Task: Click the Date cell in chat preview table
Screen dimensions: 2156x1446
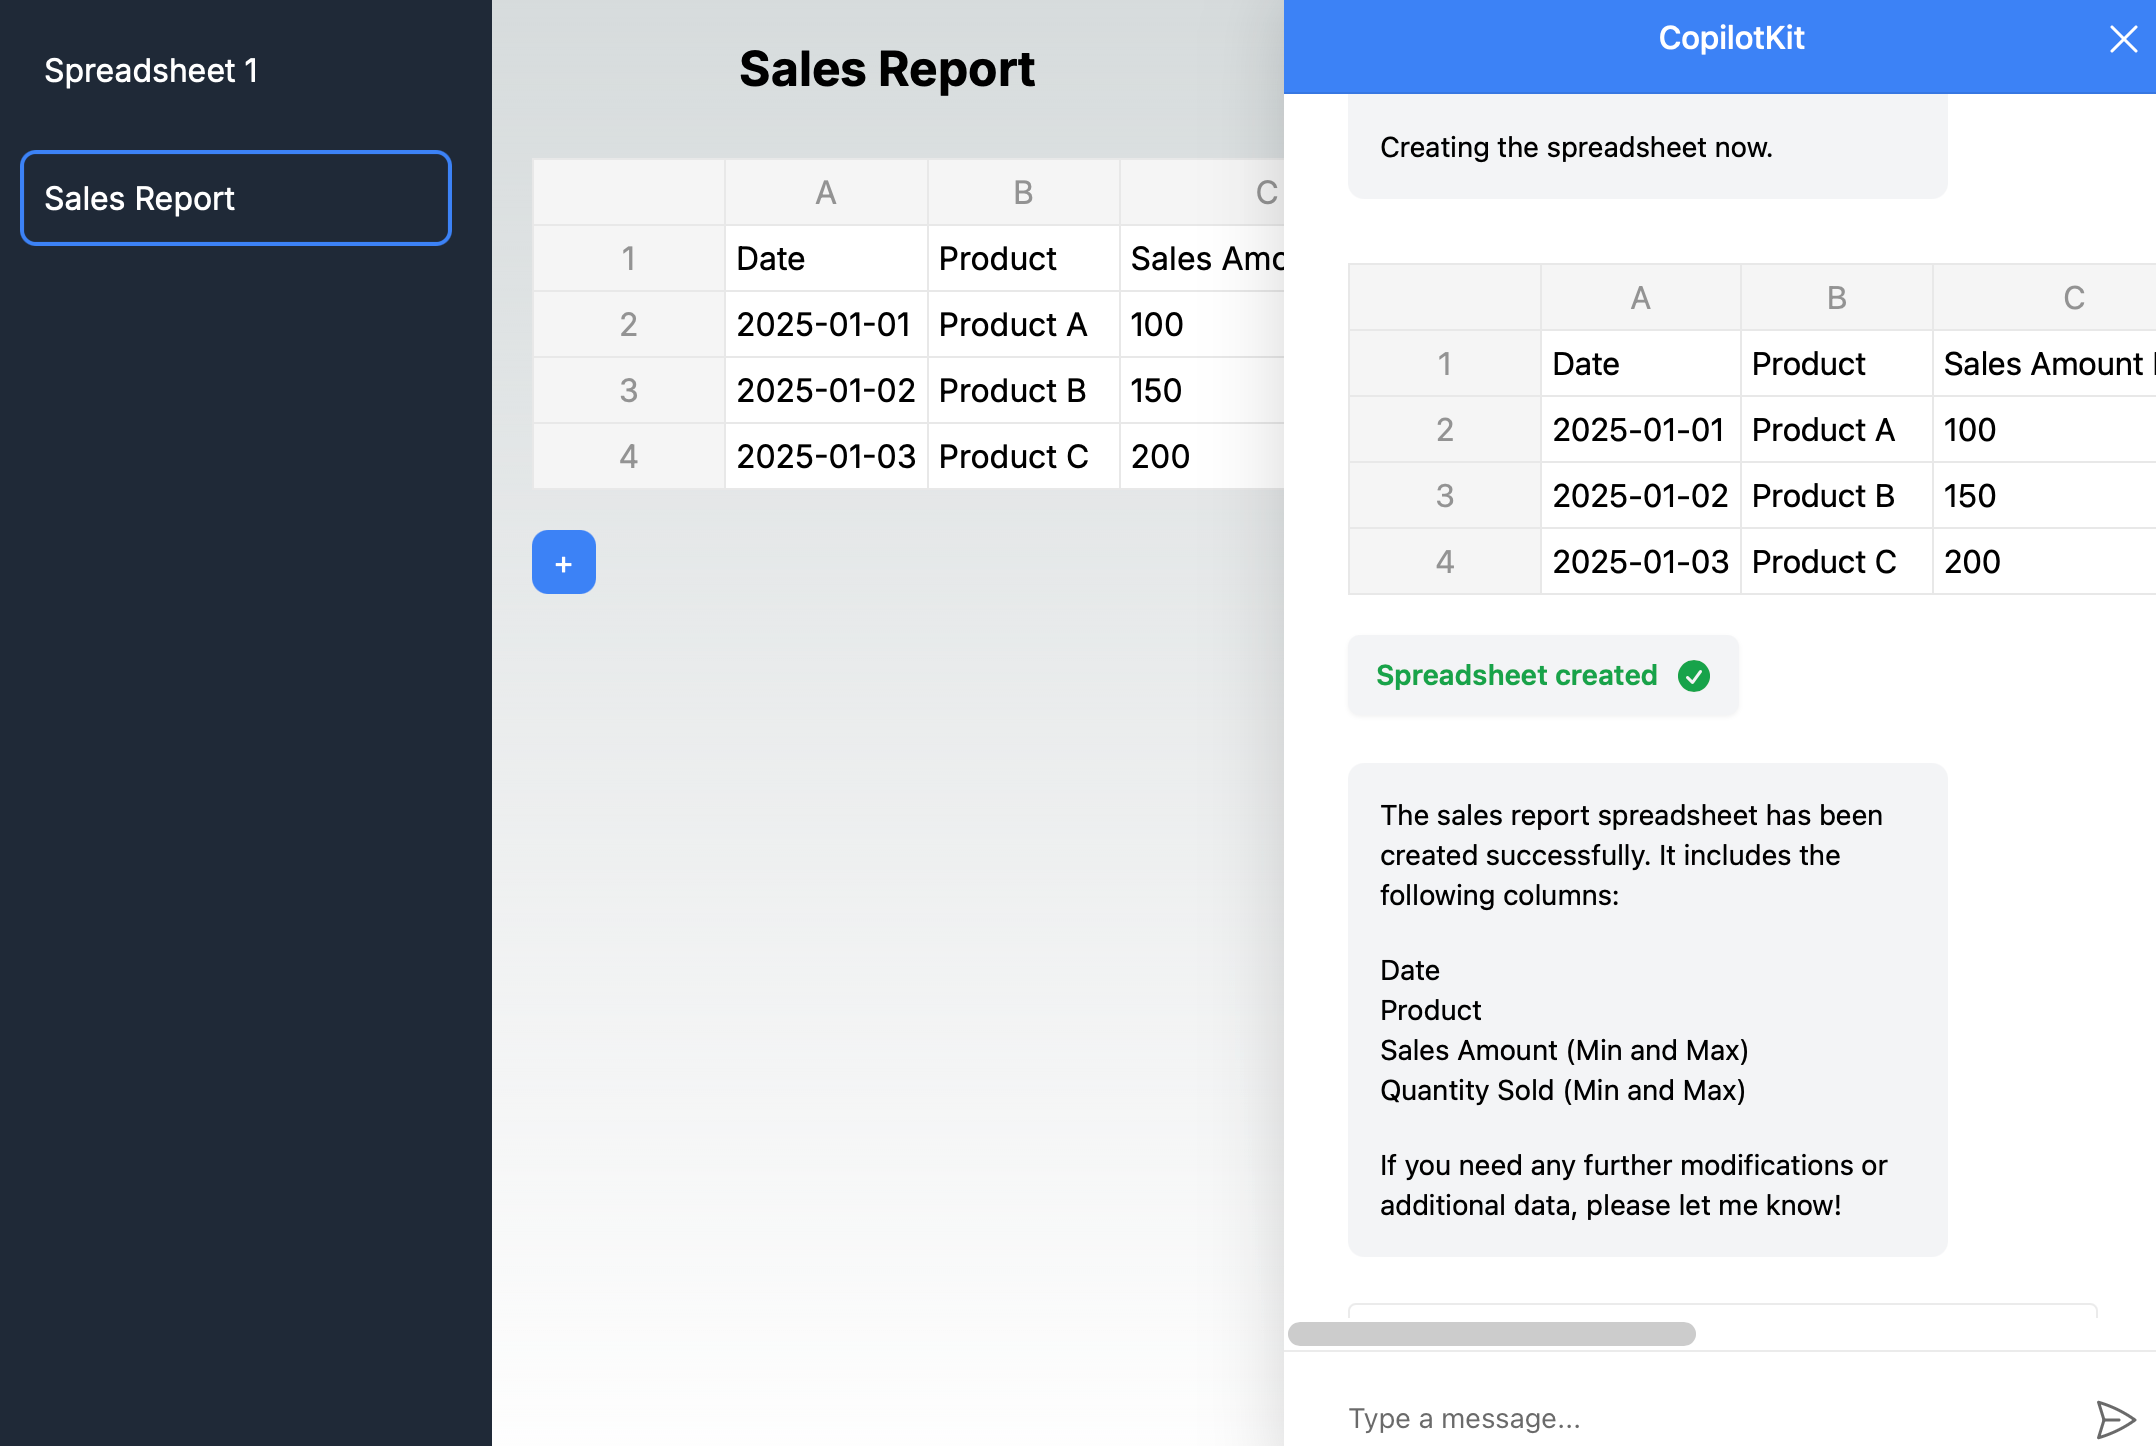Action: coord(1641,363)
